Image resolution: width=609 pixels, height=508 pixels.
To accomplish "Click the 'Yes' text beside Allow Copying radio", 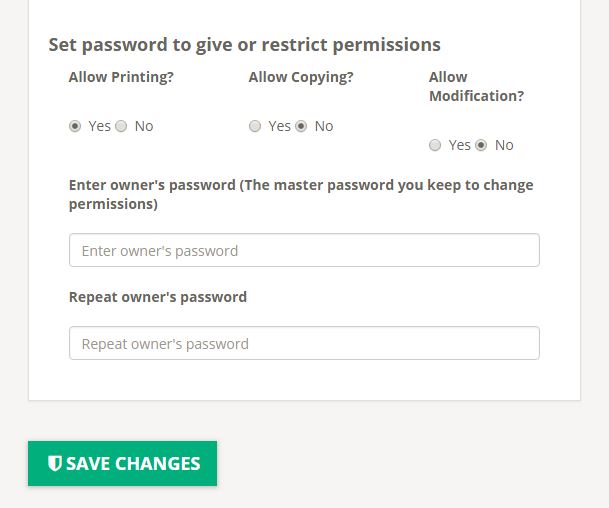I will tap(279, 126).
